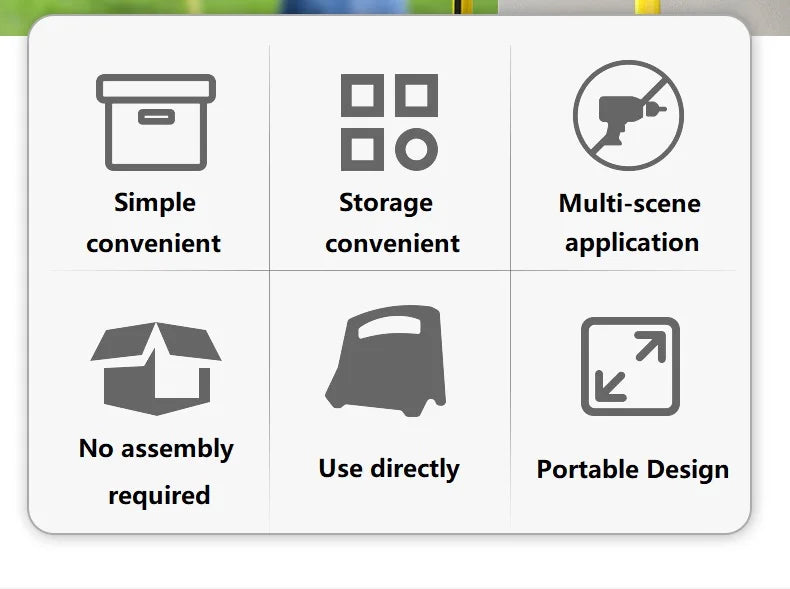This screenshot has height=589, width=790.
Task: Click the "Portable Design" label
Action: (632, 469)
